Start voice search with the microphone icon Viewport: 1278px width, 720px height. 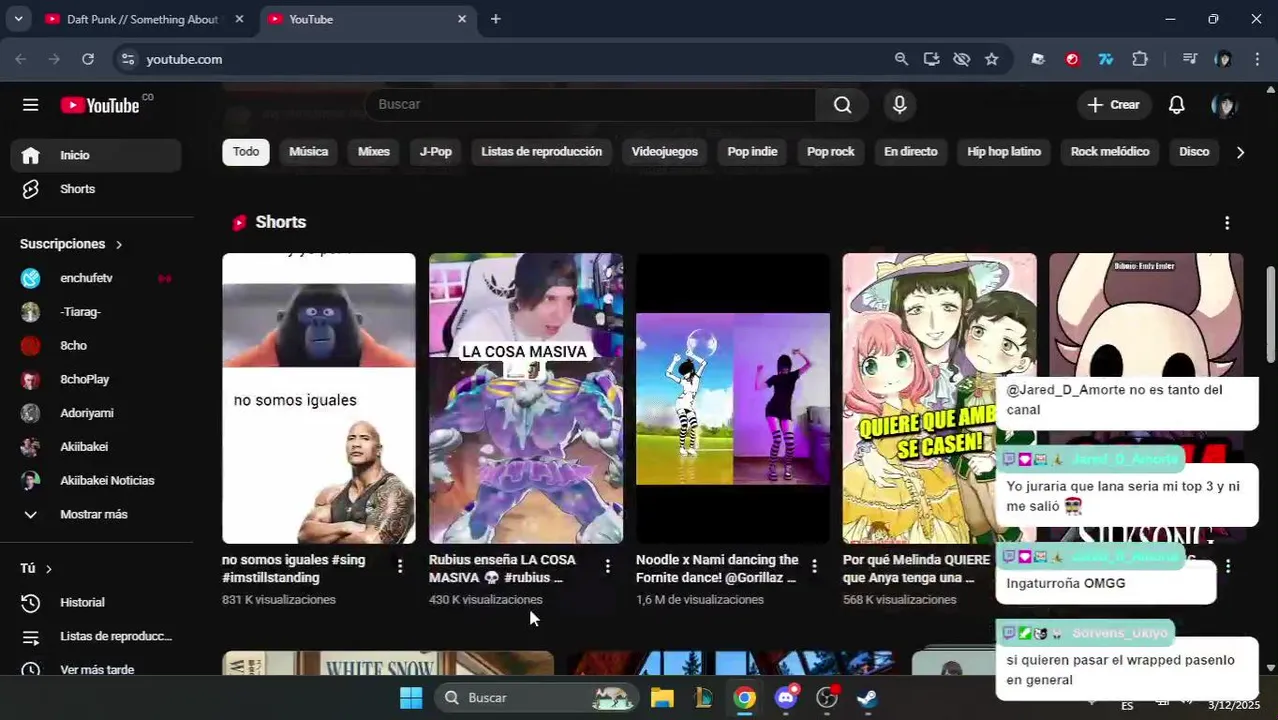coord(899,105)
